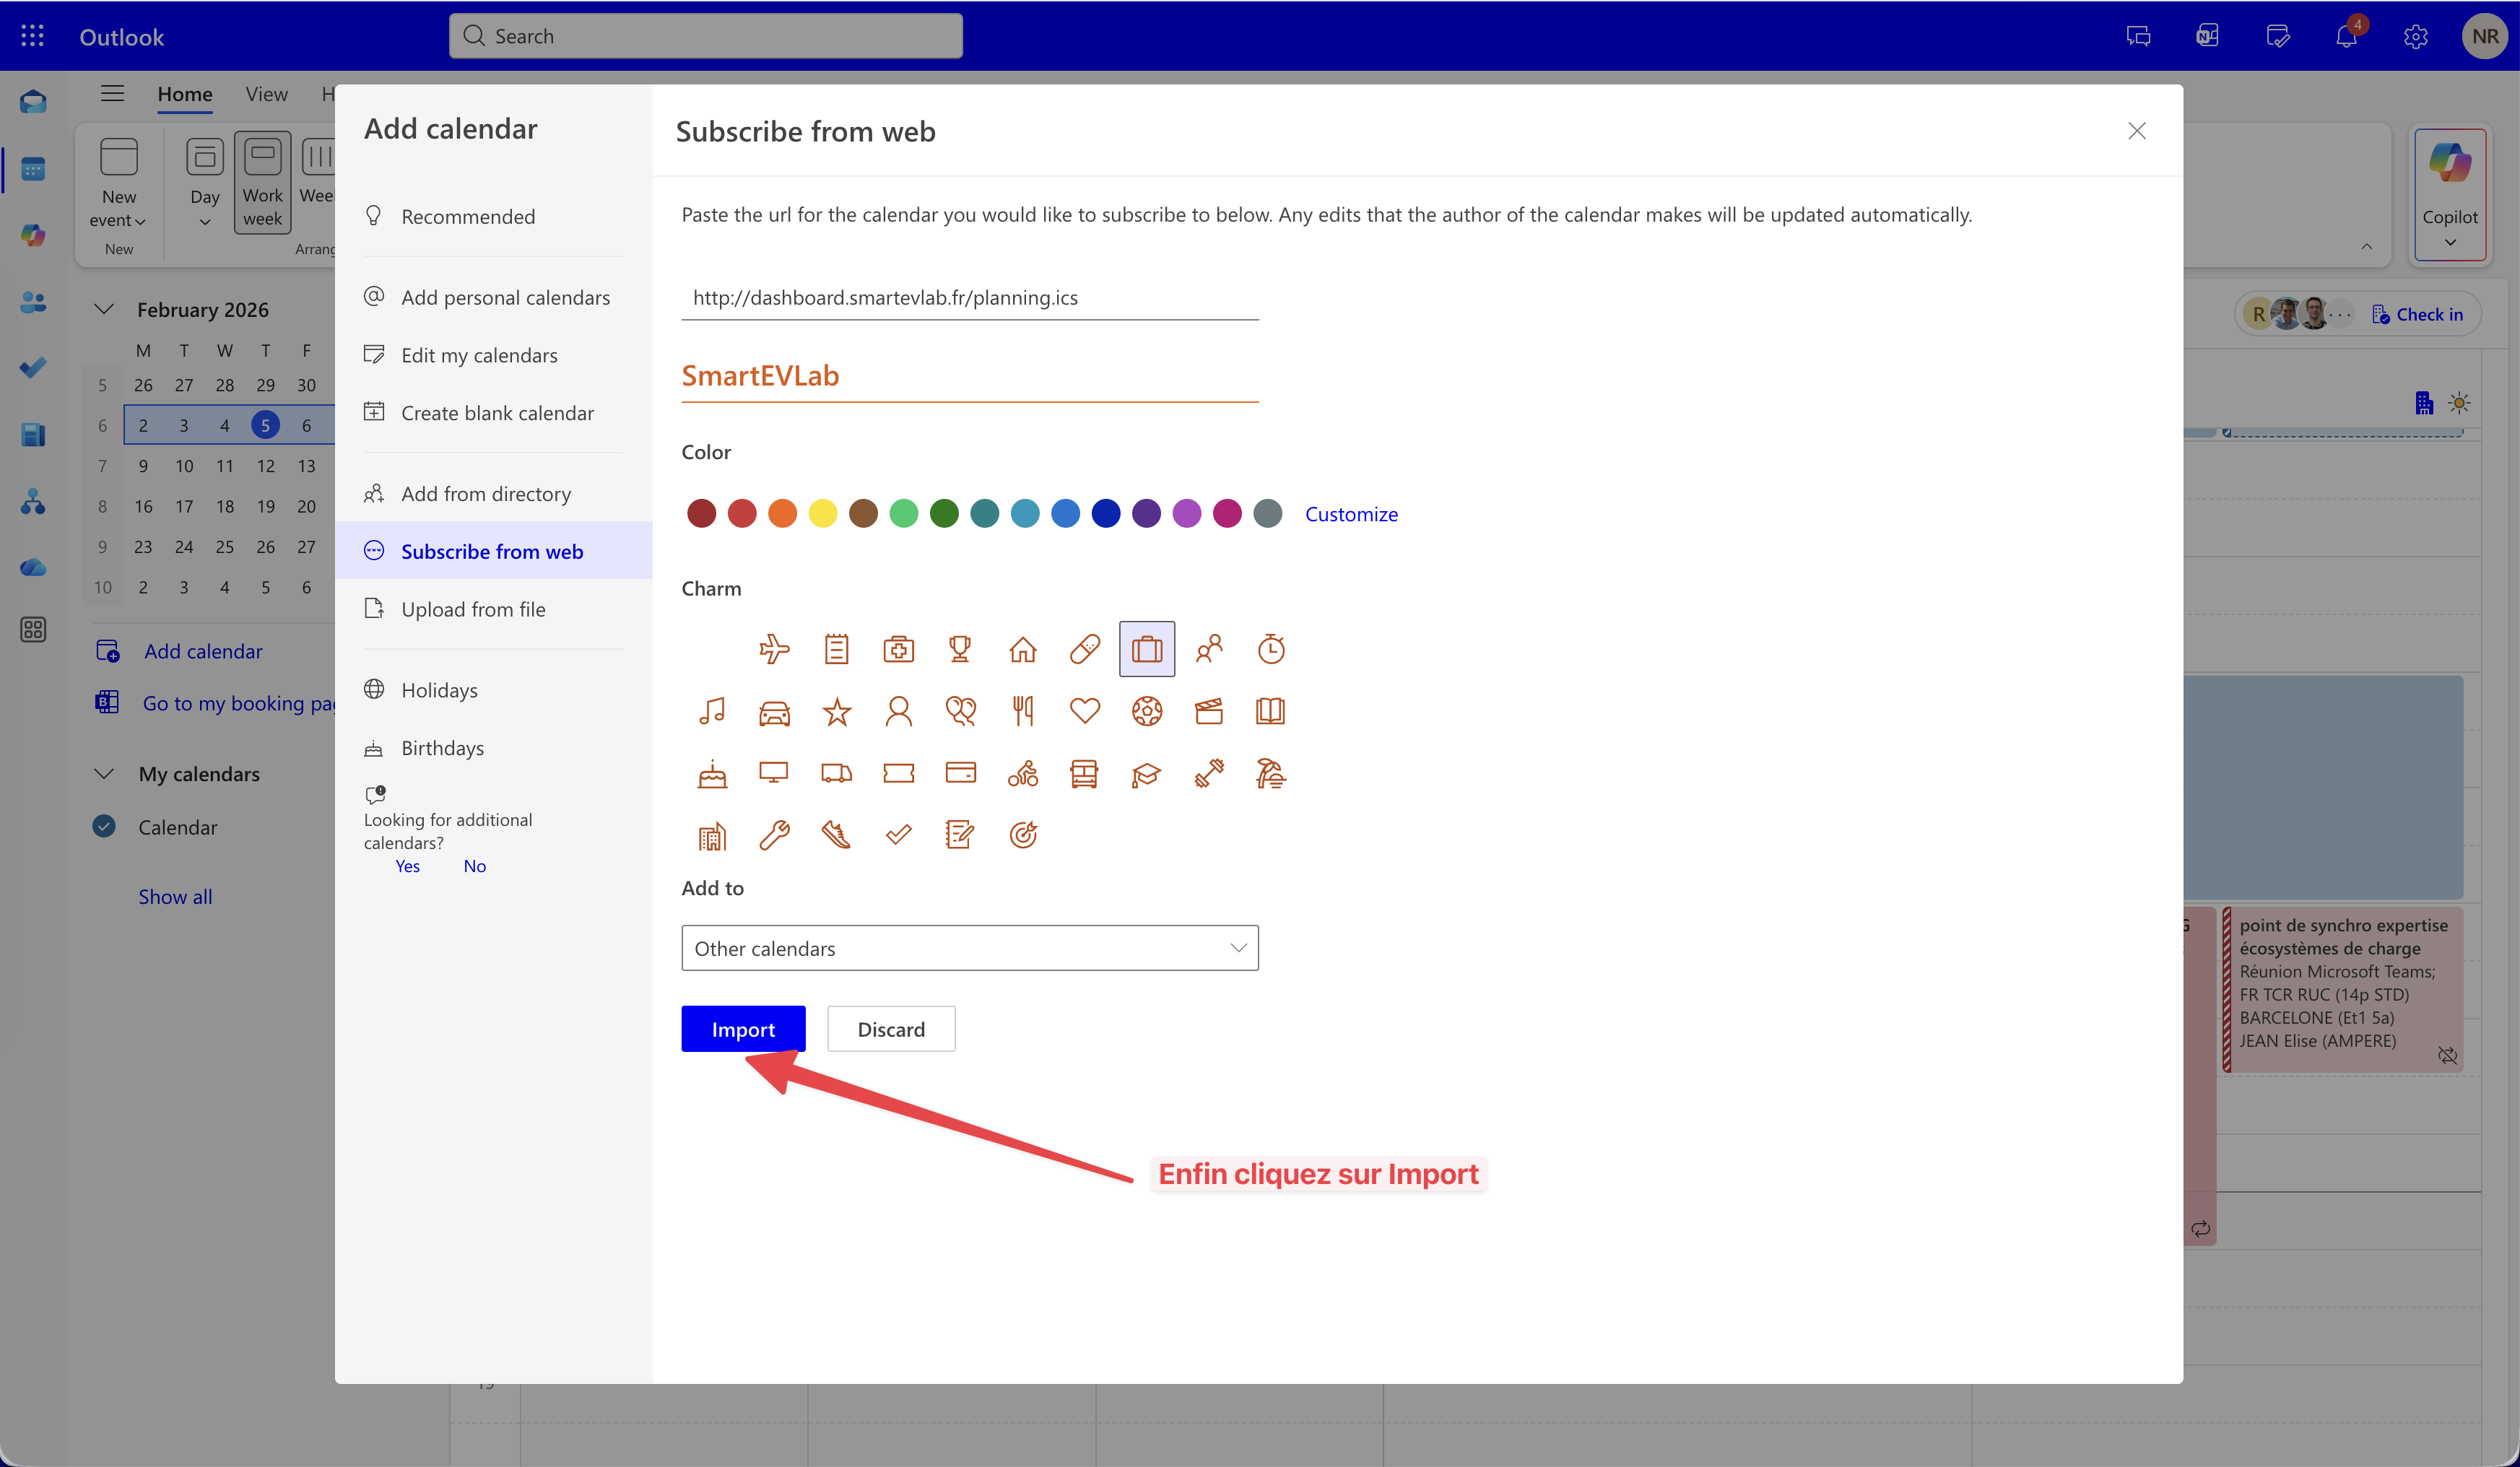Collapse the February 2026 mini calendar
The image size is (2520, 1467).
[104, 309]
